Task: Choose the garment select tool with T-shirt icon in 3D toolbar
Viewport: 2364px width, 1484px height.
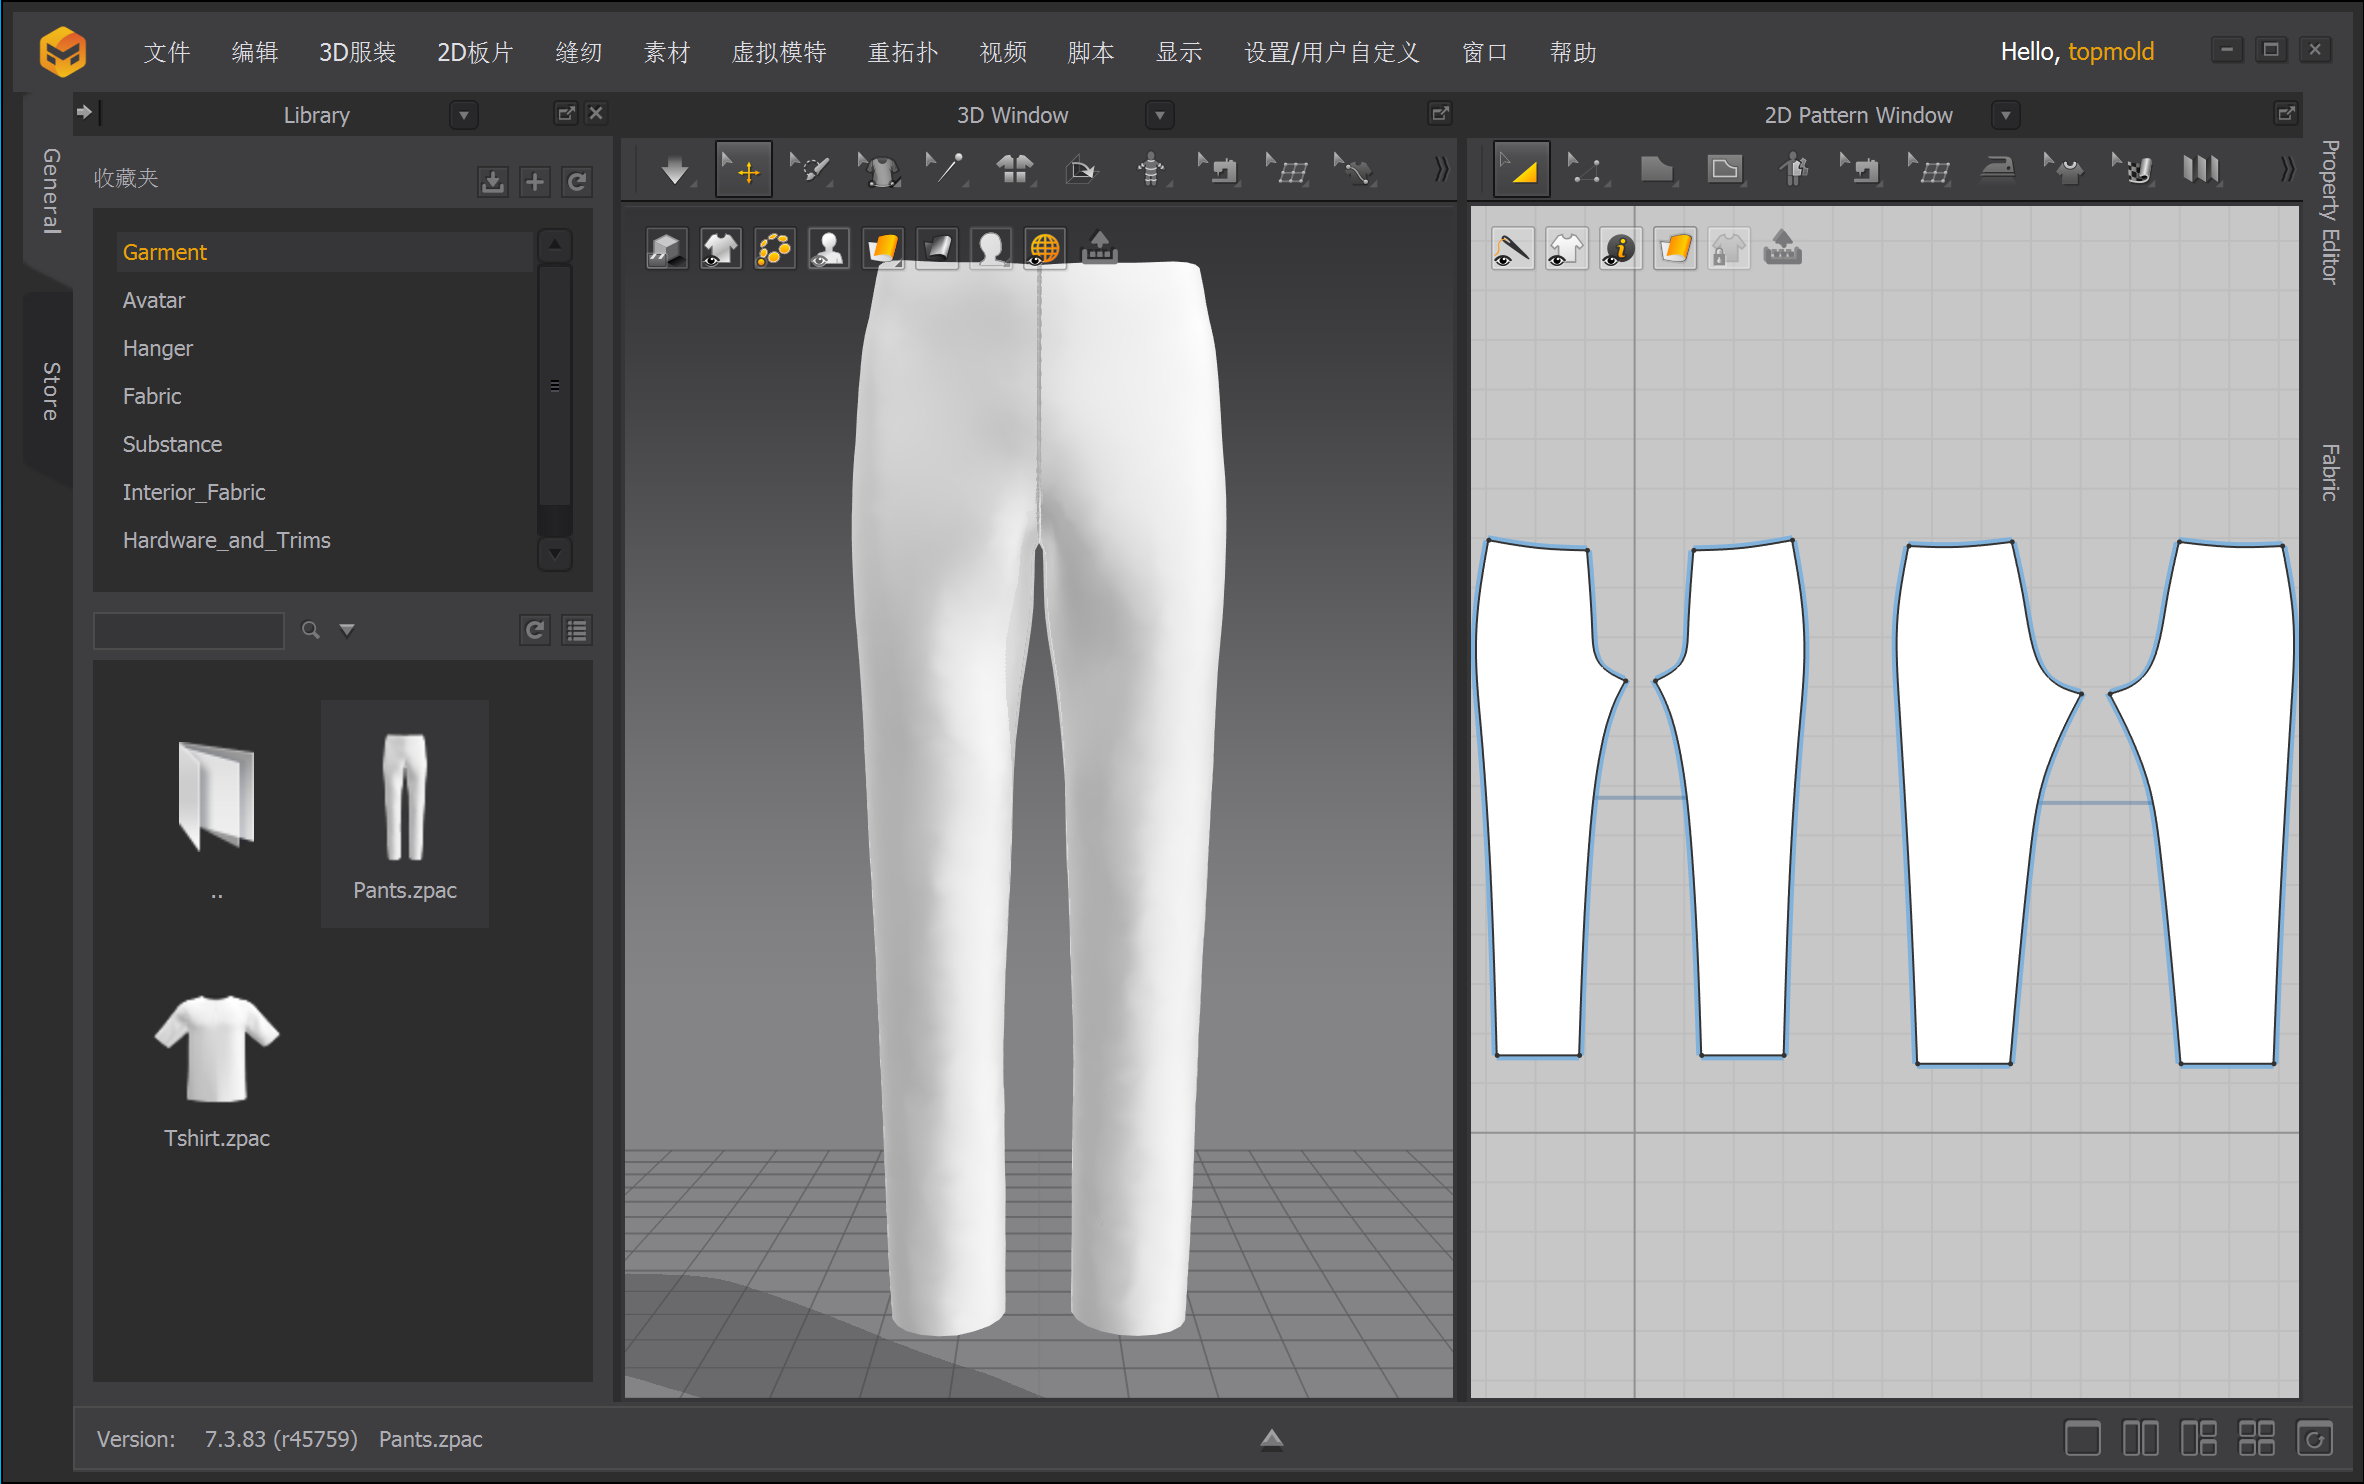Action: pyautogui.click(x=879, y=170)
